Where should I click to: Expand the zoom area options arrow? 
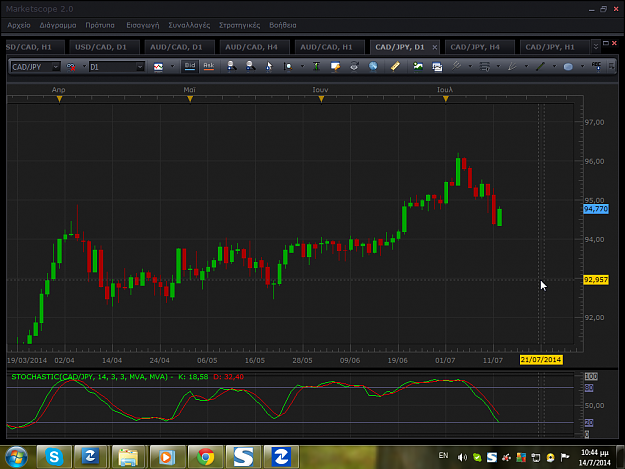tap(302, 66)
